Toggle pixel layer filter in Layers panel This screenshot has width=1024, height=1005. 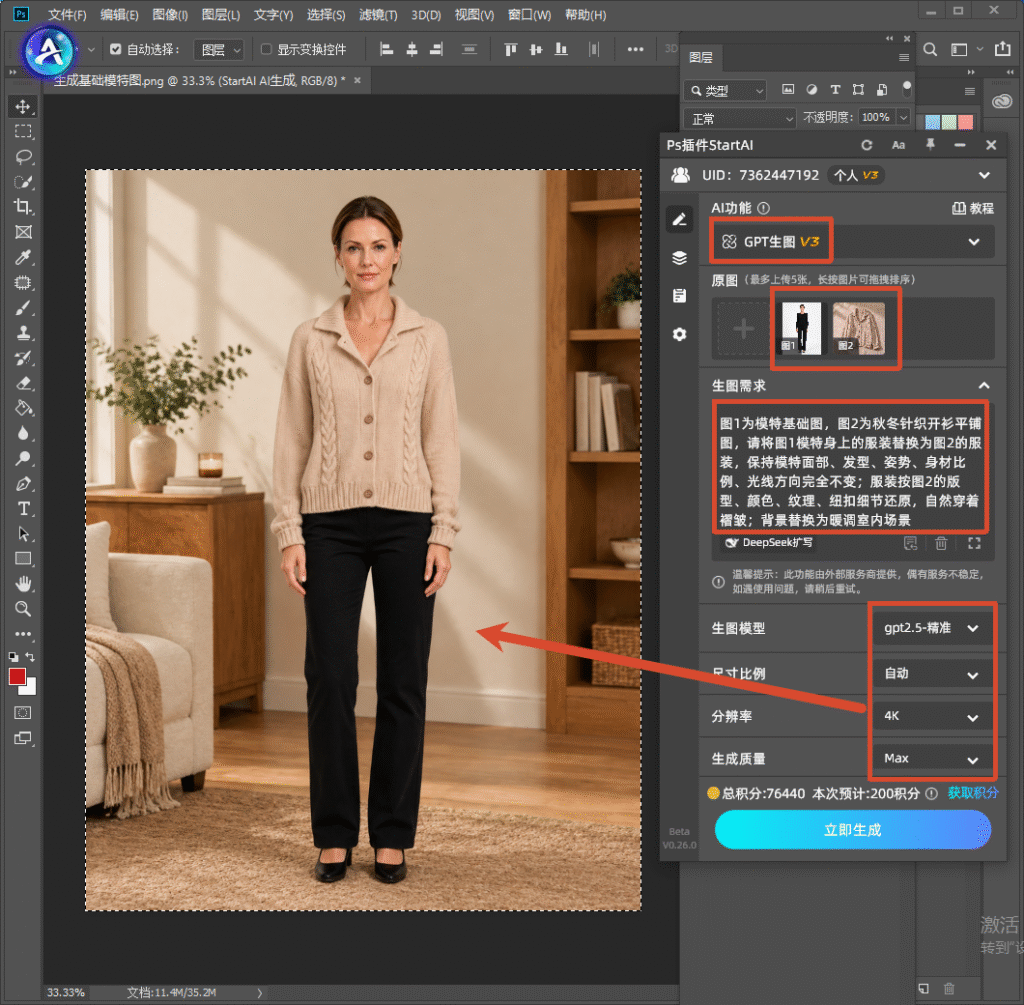[788, 89]
